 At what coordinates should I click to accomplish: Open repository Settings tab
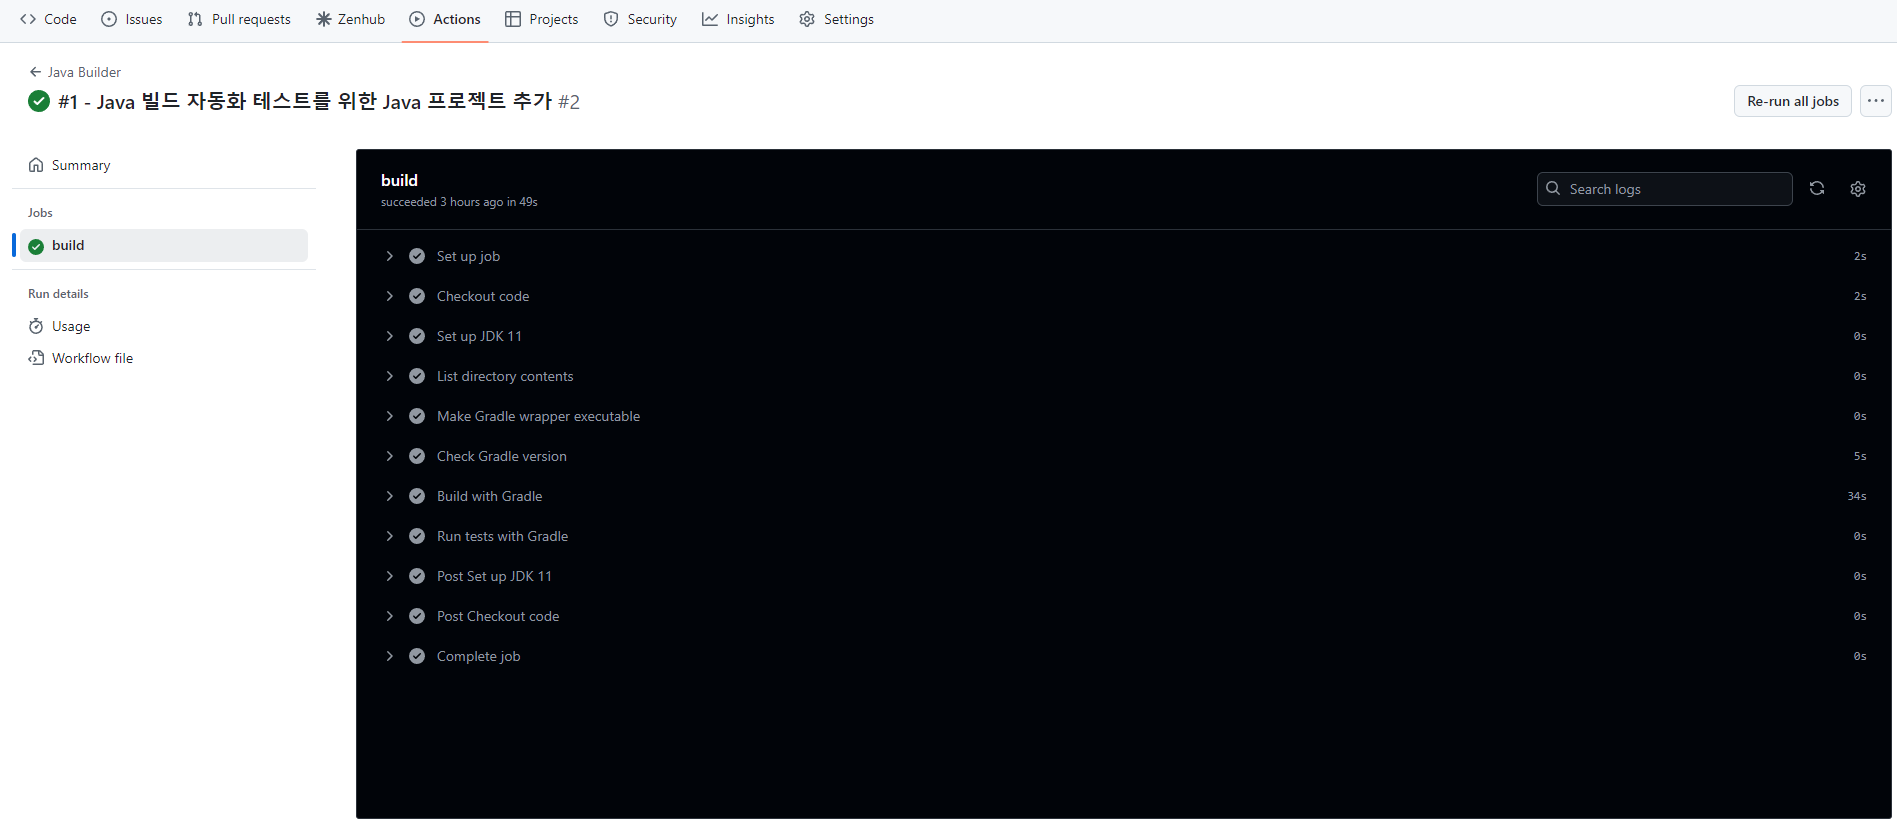coord(837,19)
